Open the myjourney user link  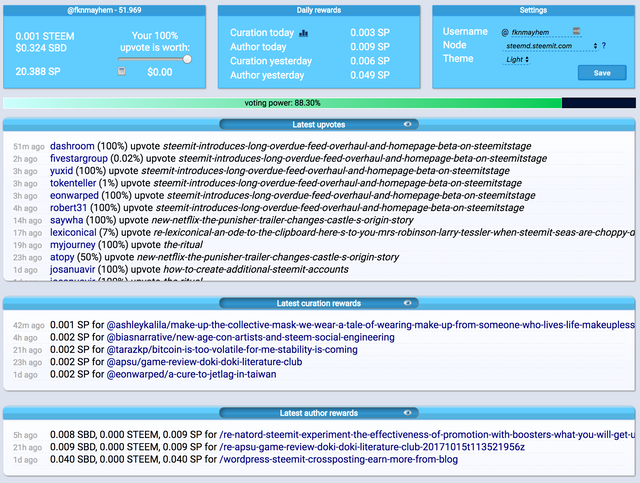pyautogui.click(x=73, y=245)
